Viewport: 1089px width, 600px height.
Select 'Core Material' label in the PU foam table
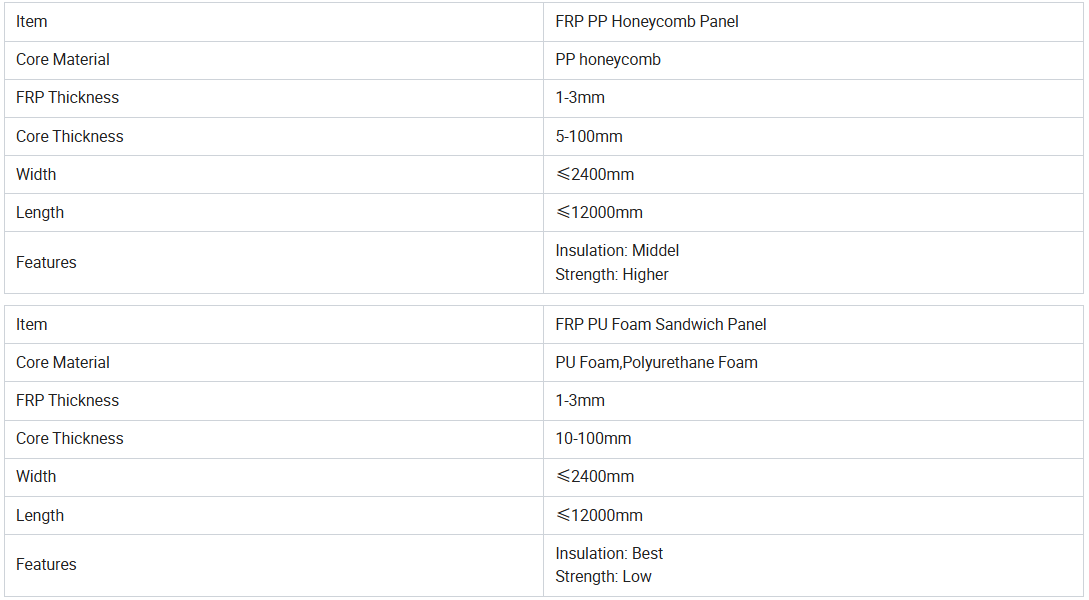point(63,362)
